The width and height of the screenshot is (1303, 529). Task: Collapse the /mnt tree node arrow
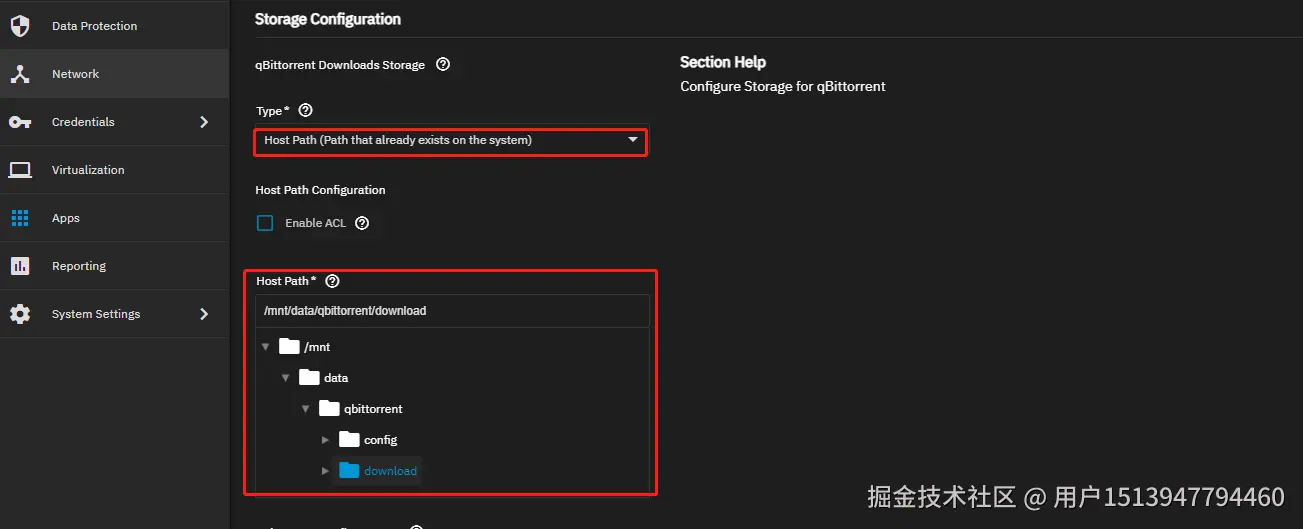265,347
